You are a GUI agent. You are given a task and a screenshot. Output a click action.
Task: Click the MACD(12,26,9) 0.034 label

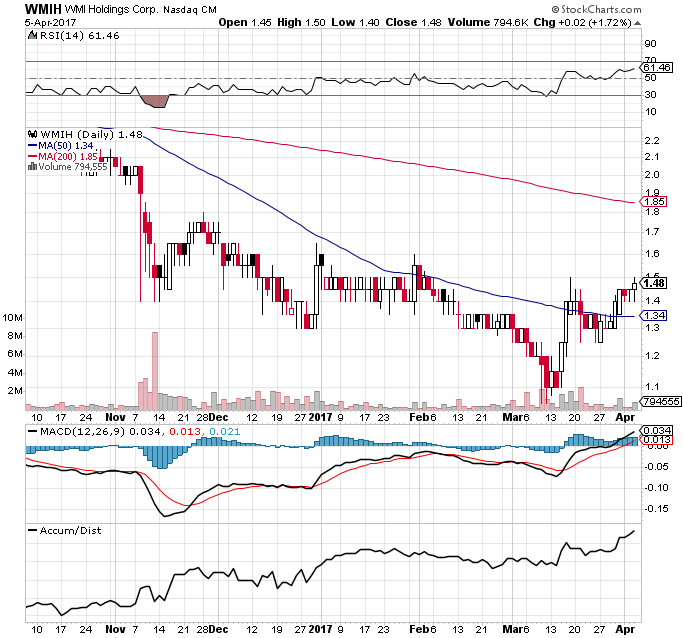100,432
